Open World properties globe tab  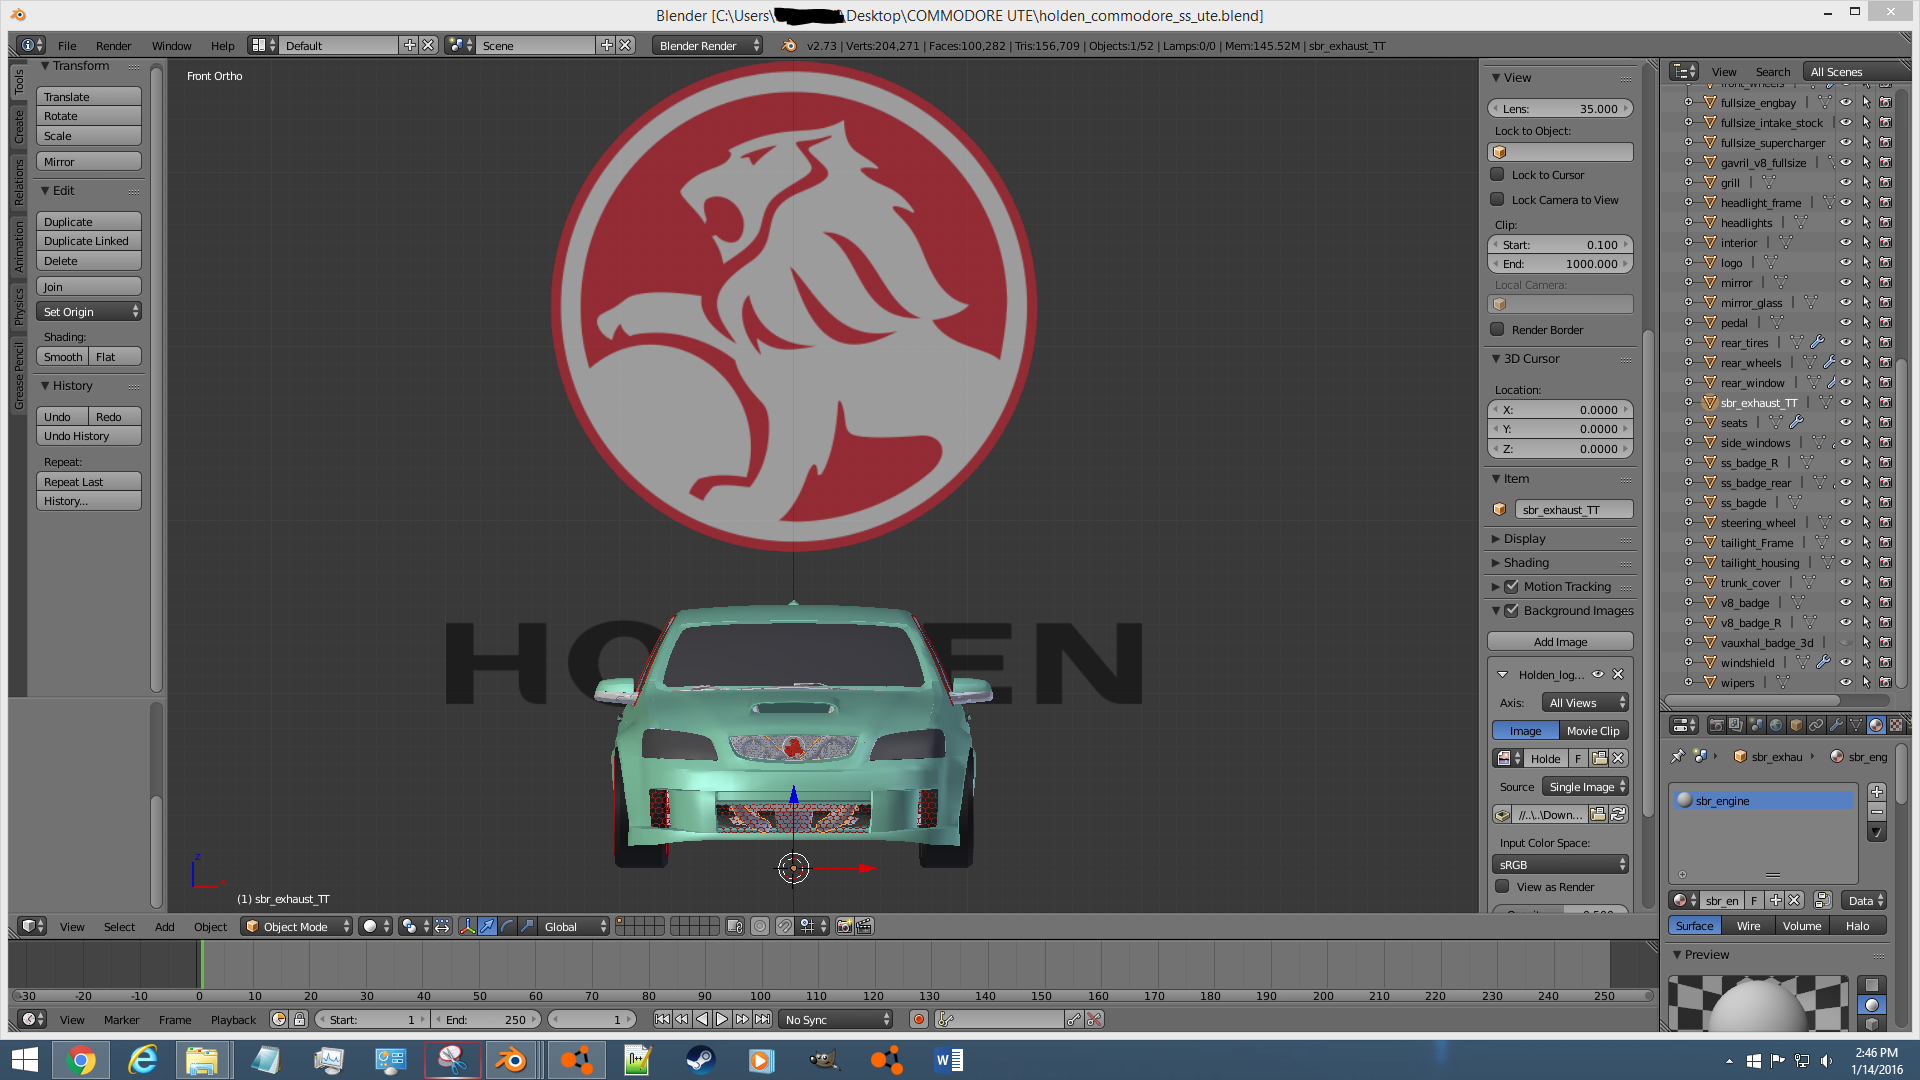[x=1776, y=725]
